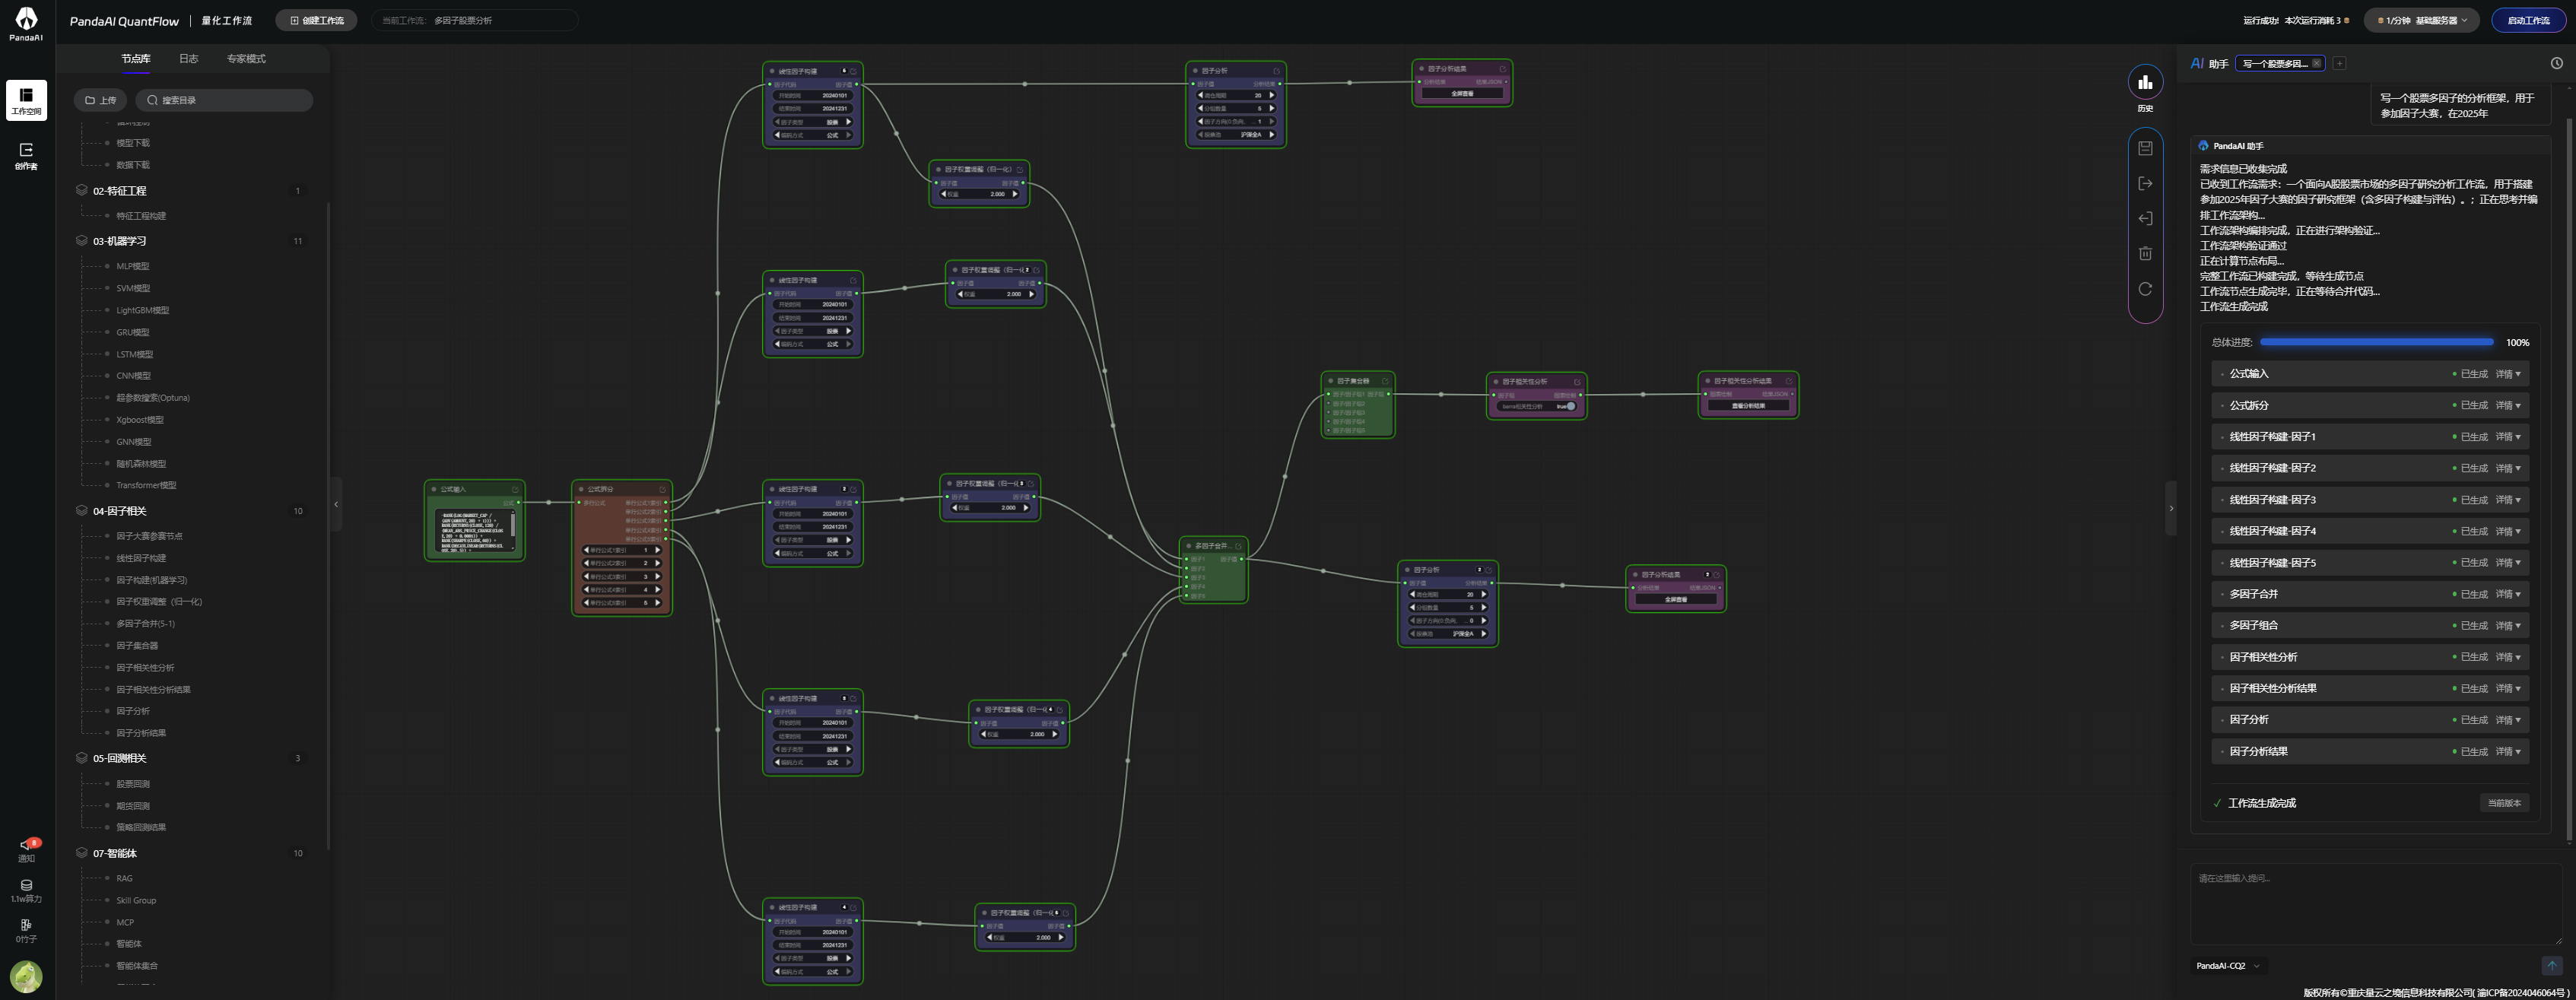Open the 历史 bar chart button
Viewport: 2576px width, 1000px height.
click(x=2145, y=83)
